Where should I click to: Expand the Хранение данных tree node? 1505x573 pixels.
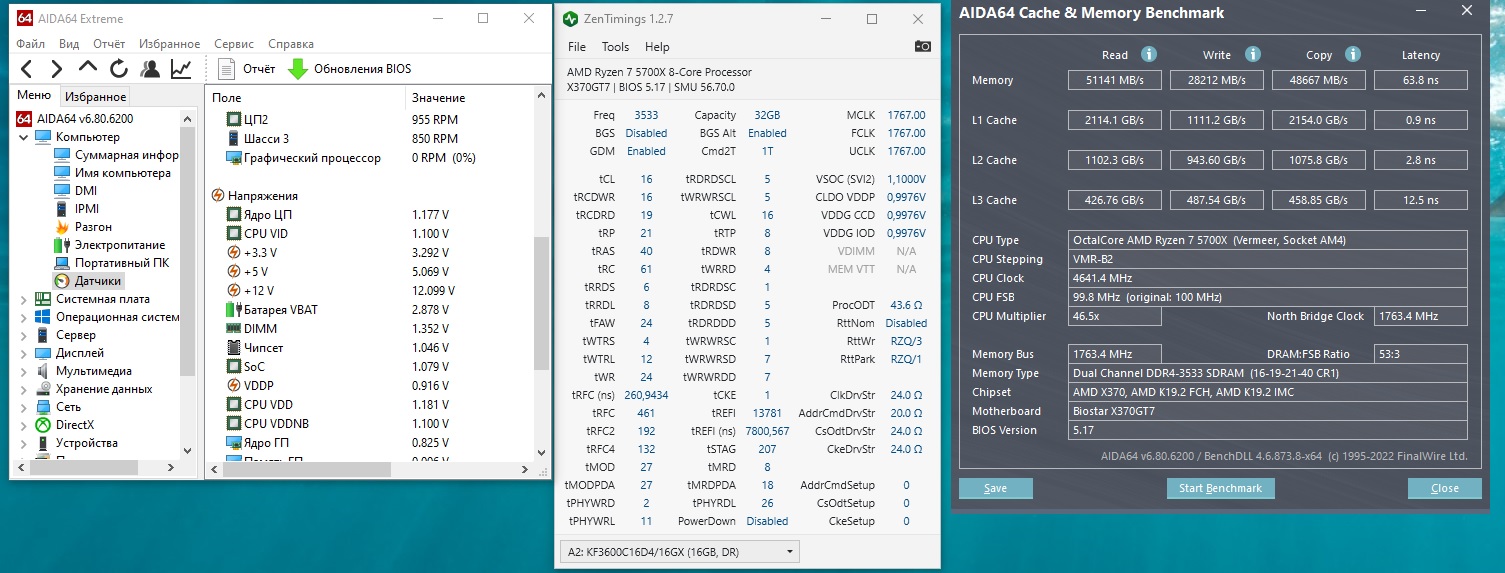click(x=24, y=389)
